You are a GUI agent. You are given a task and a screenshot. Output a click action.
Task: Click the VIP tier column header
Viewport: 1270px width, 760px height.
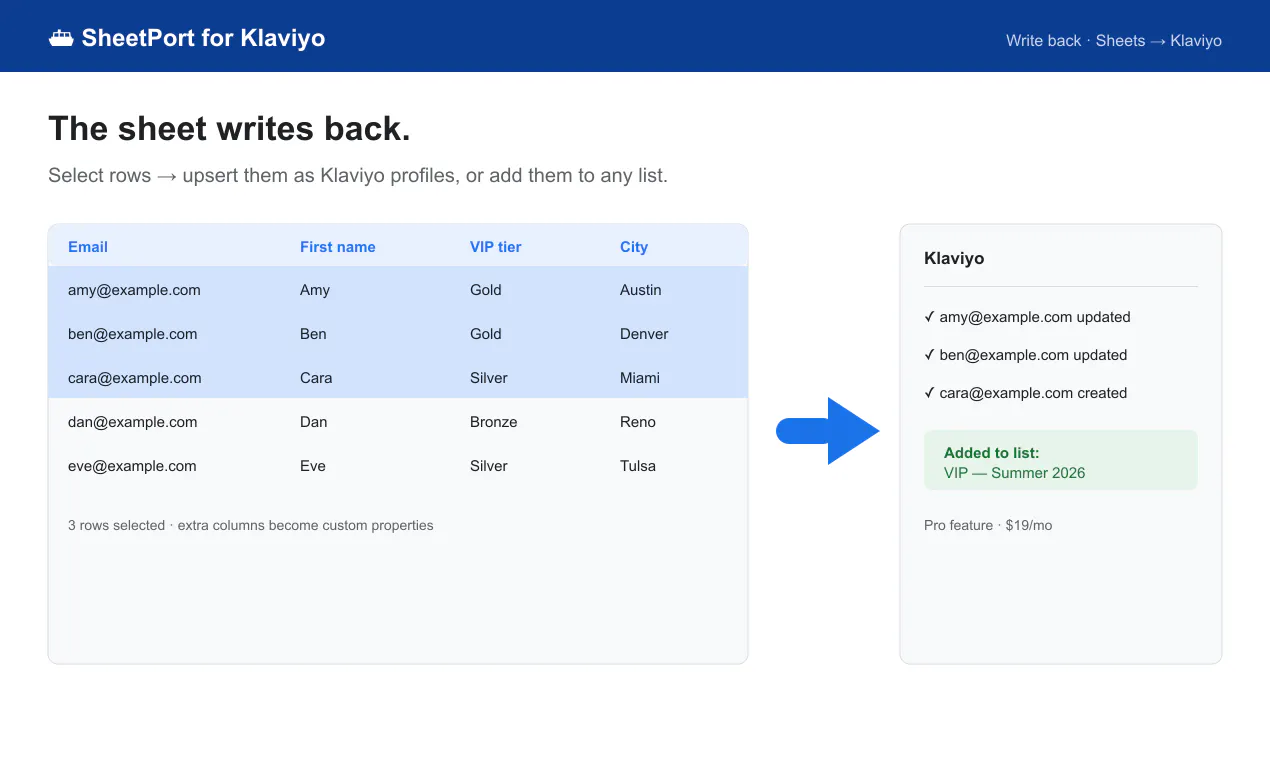(x=496, y=247)
